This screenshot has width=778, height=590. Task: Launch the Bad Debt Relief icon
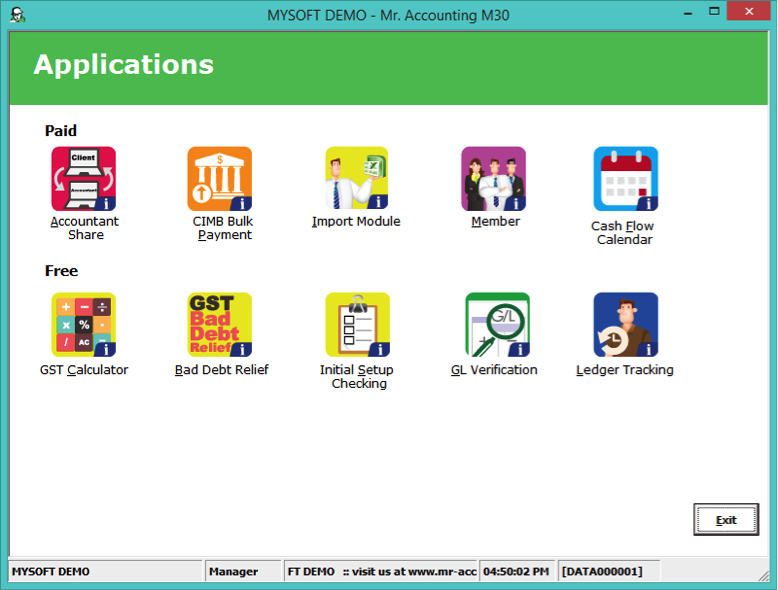219,325
